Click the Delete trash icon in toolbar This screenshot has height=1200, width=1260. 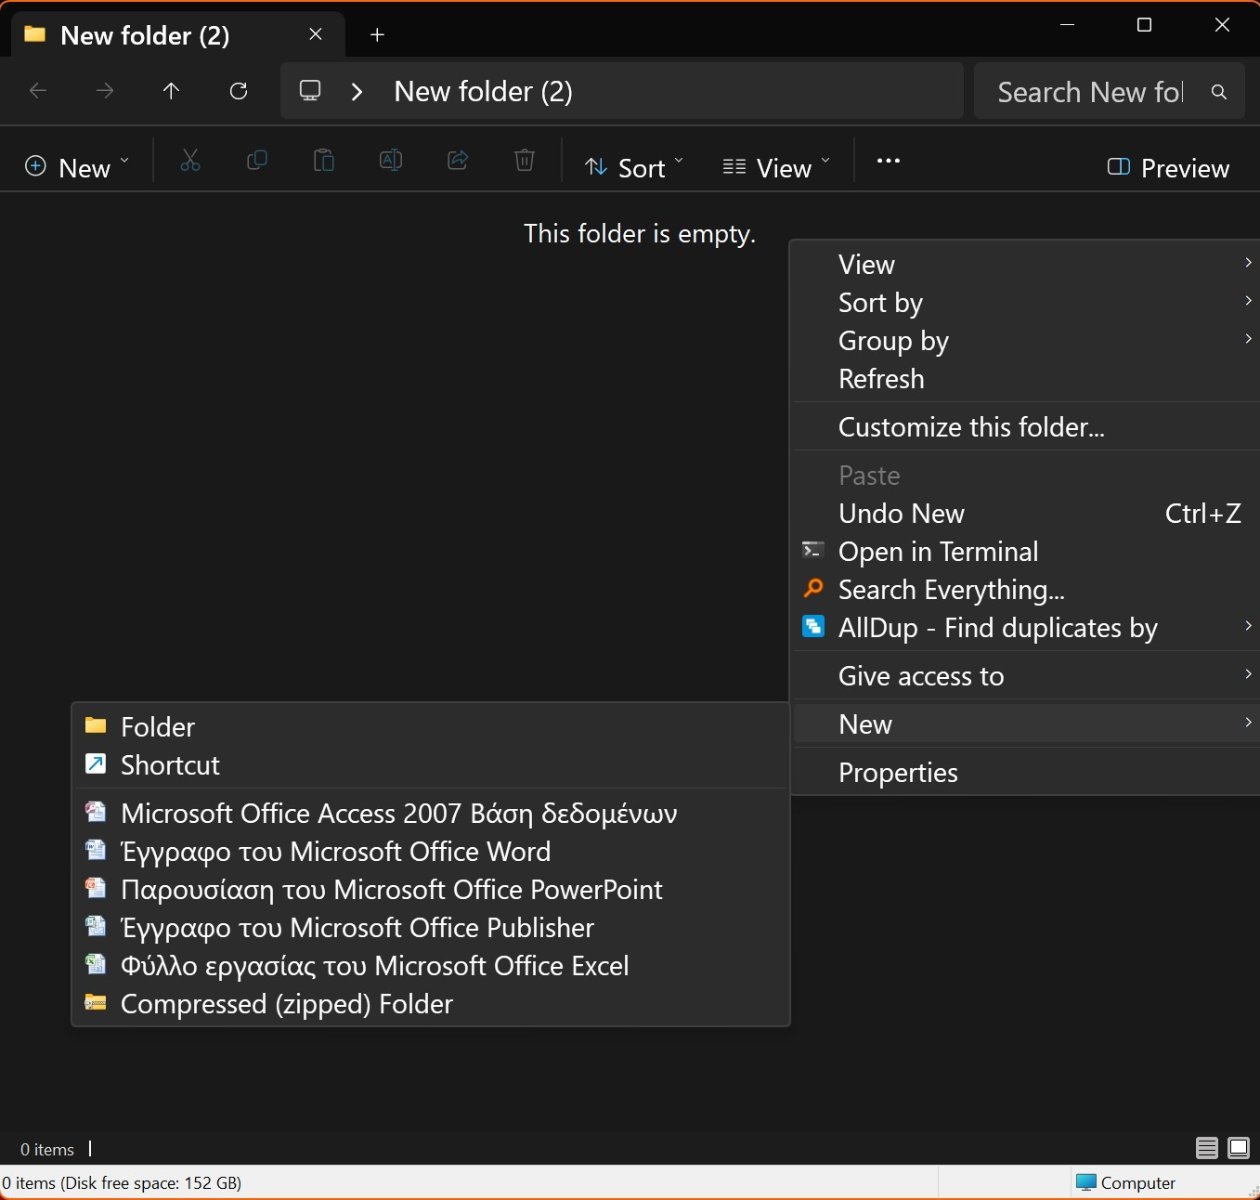(x=524, y=160)
